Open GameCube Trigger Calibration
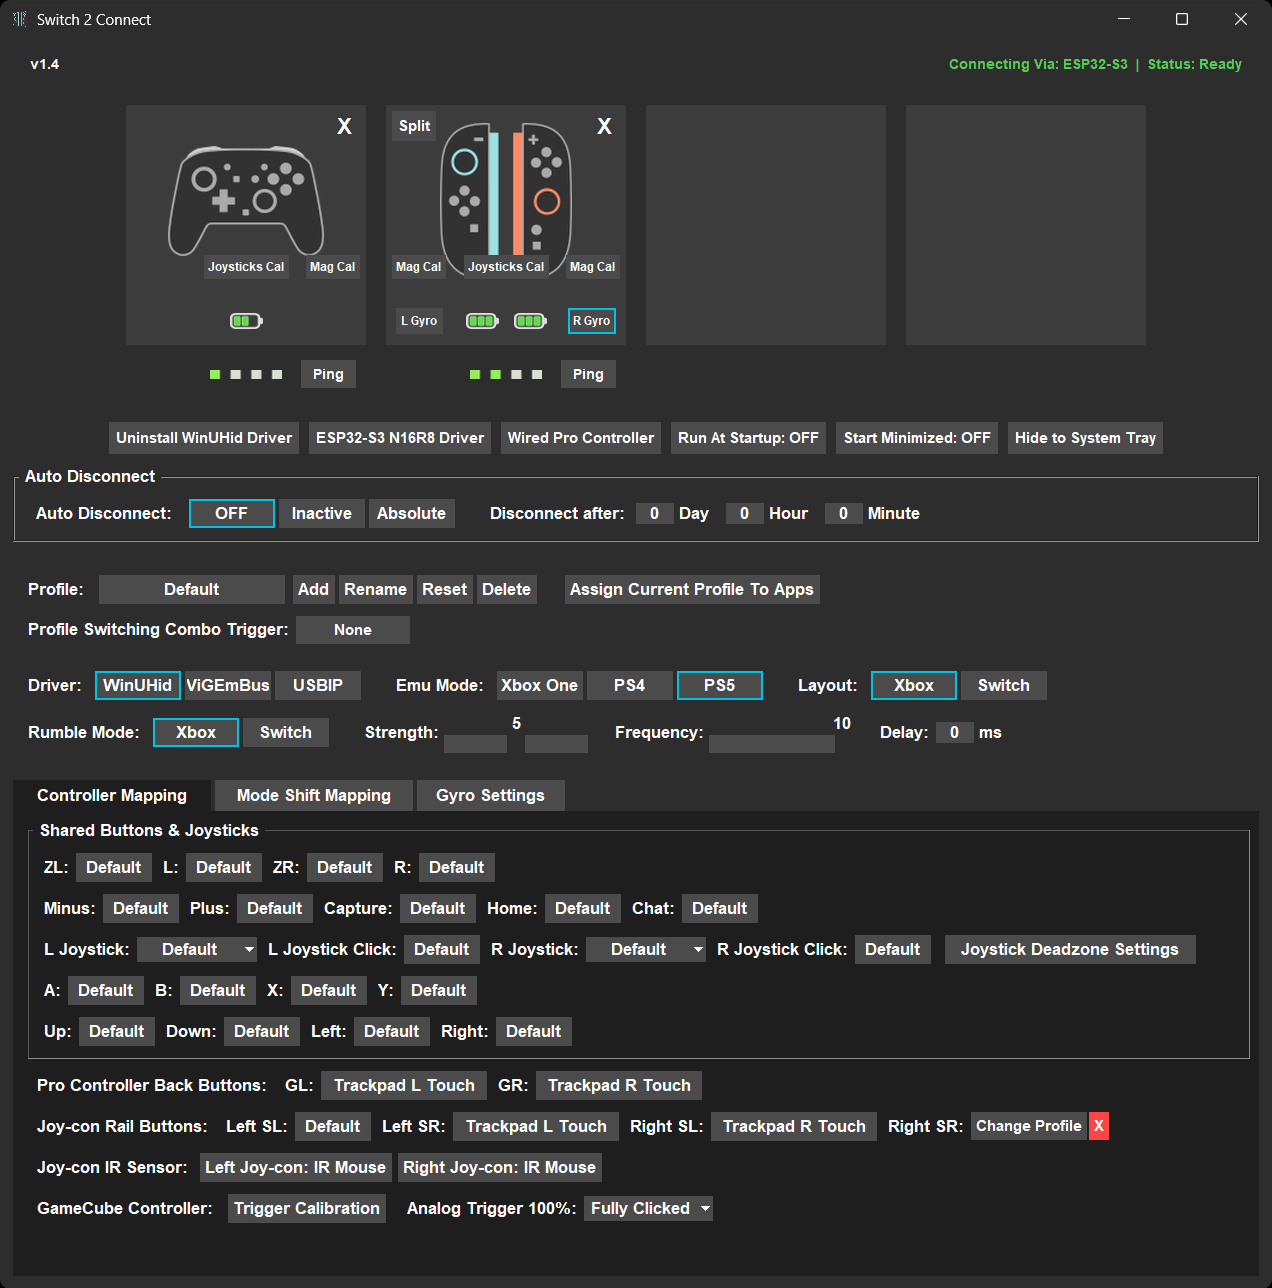The width and height of the screenshot is (1272, 1288). pos(307,1208)
